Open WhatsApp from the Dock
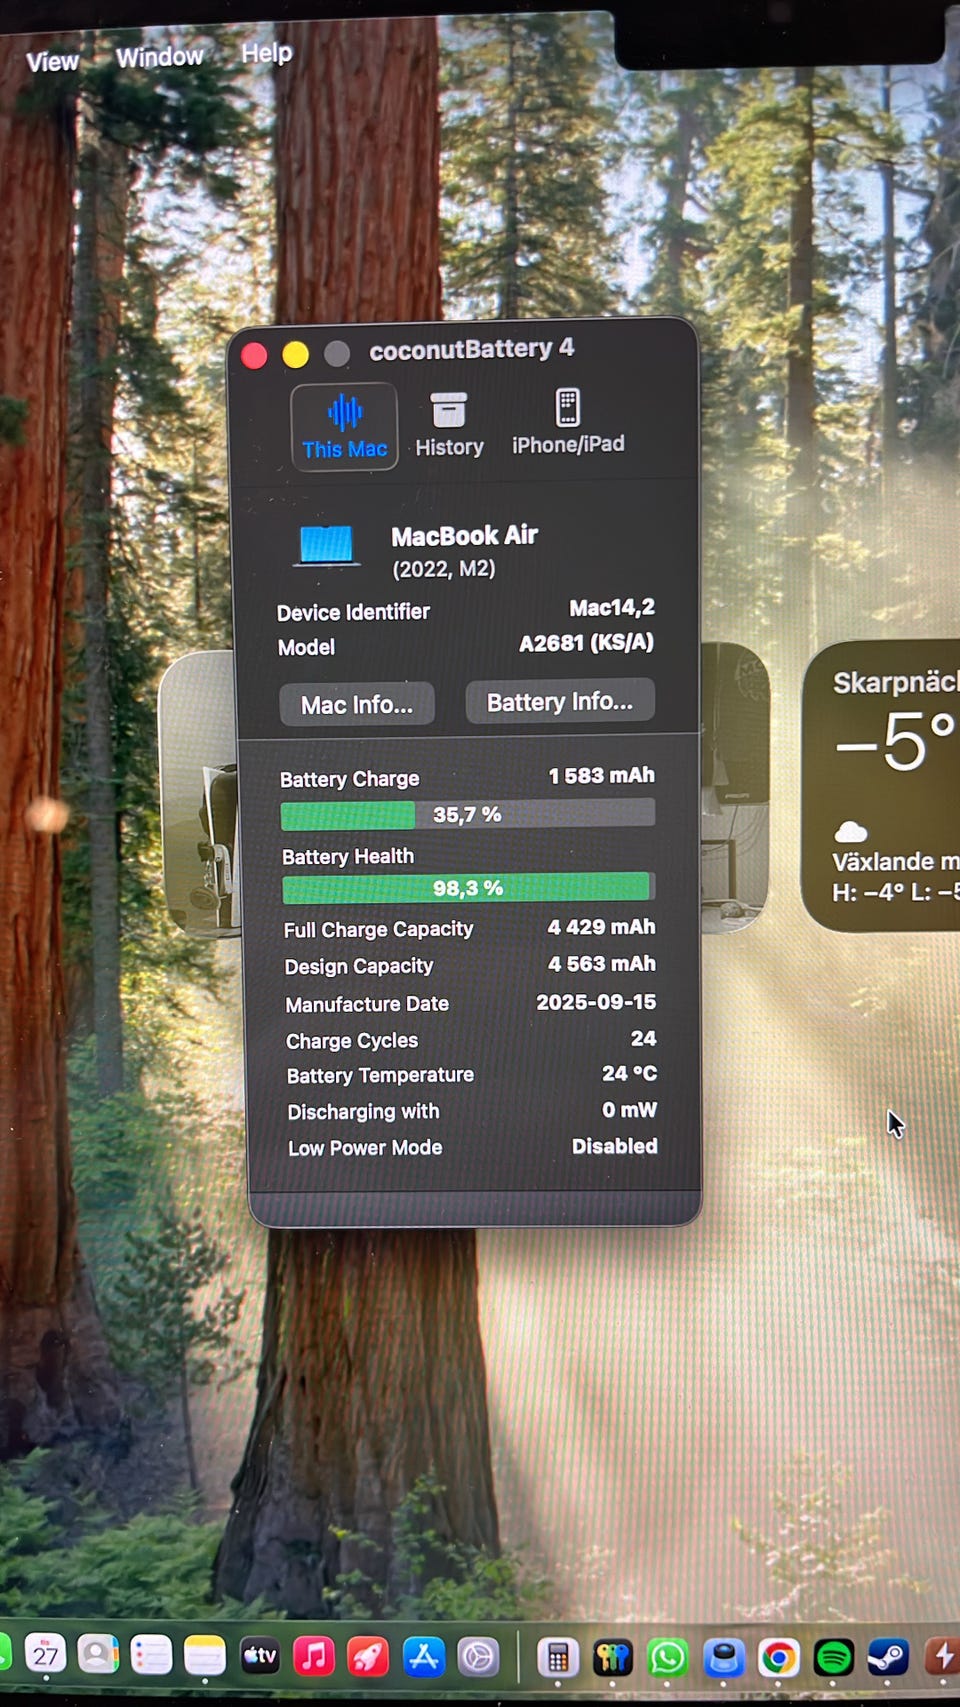The image size is (960, 1707). click(x=668, y=1658)
